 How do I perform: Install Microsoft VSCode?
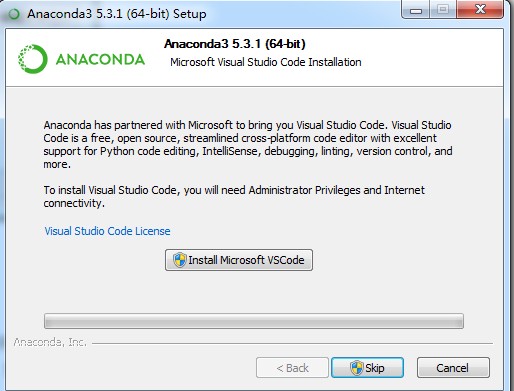coord(239,260)
